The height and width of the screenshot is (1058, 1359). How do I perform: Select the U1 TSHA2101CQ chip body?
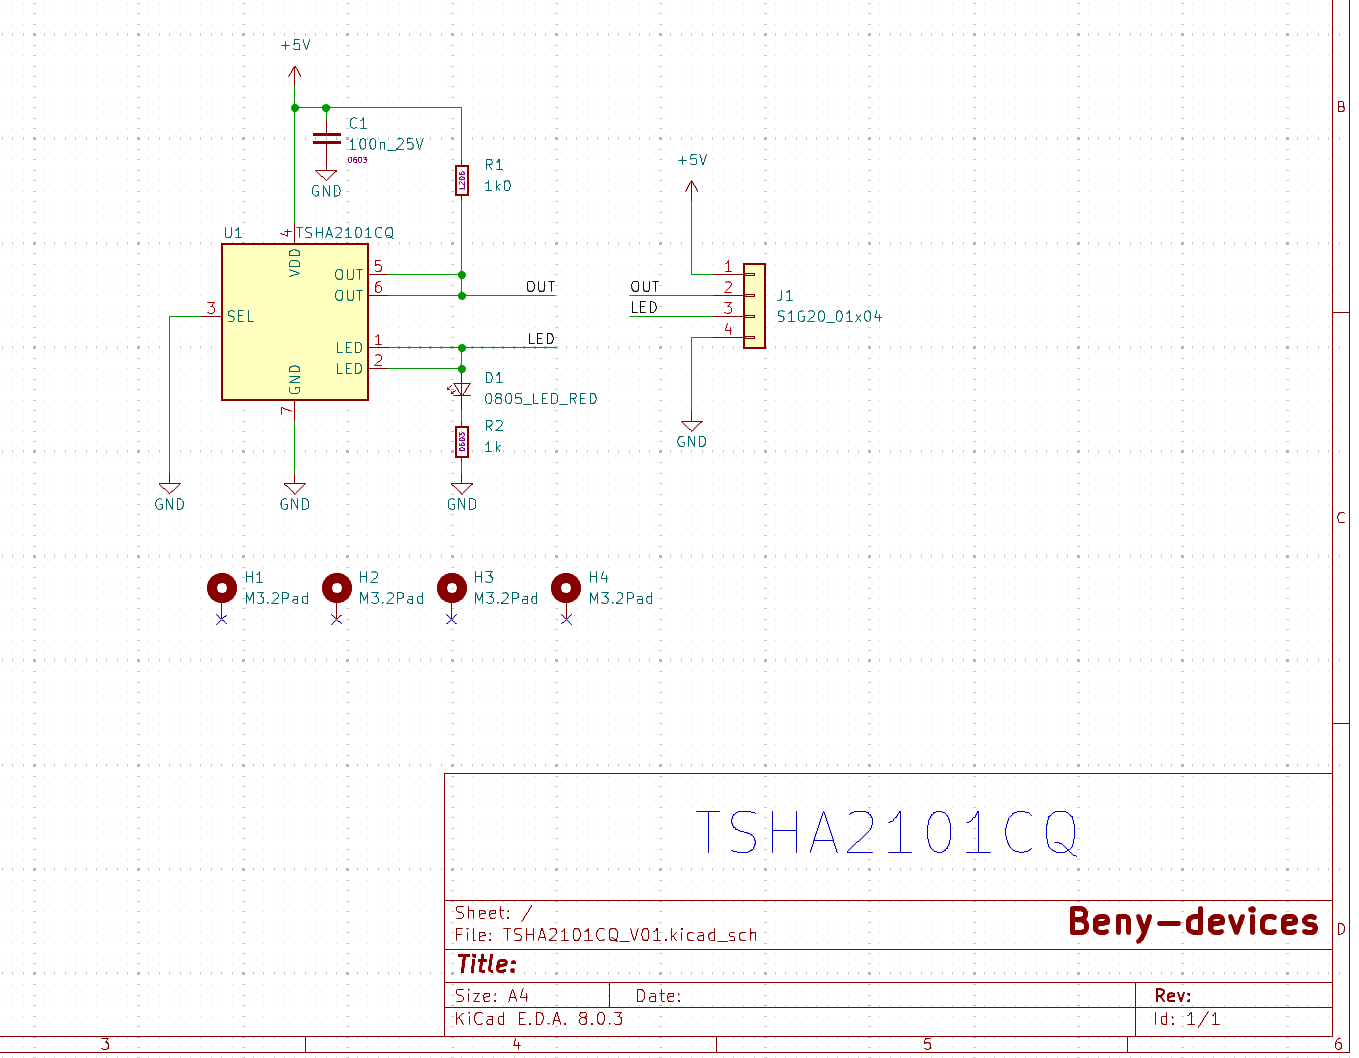point(294,322)
